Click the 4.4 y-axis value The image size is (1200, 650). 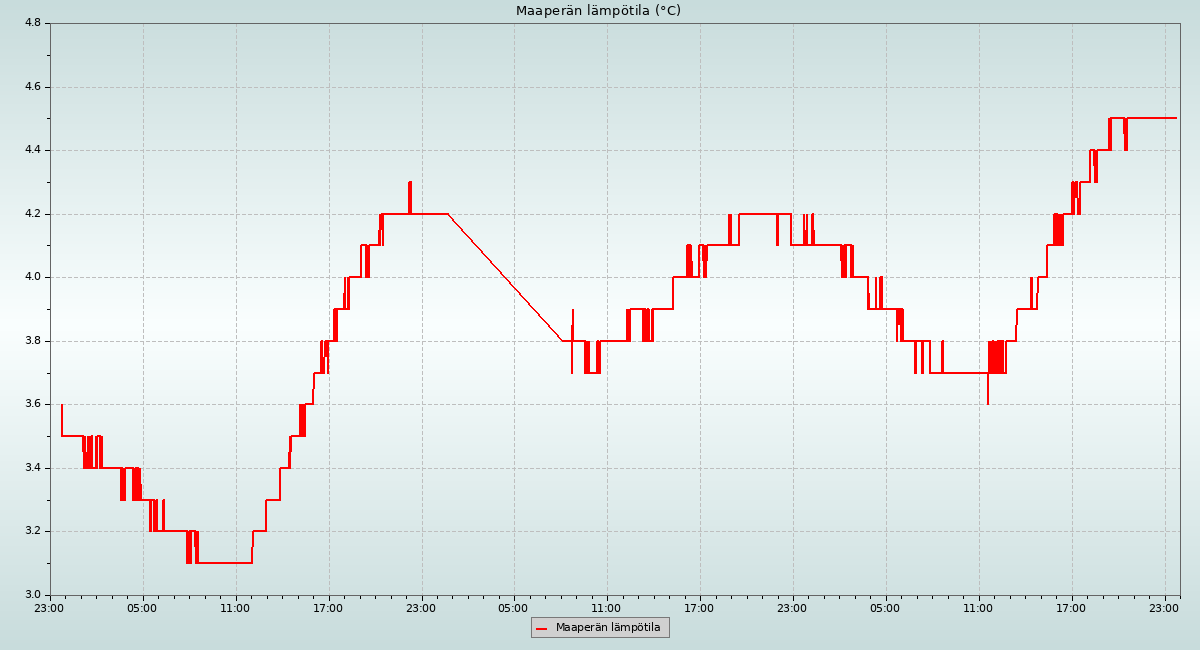click(31, 150)
